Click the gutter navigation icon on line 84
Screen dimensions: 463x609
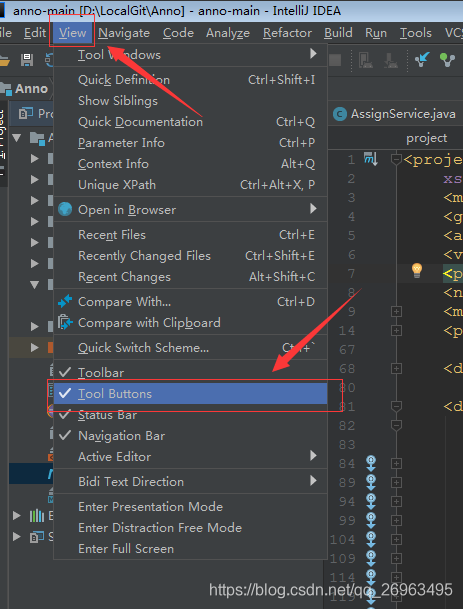pyautogui.click(x=371, y=463)
